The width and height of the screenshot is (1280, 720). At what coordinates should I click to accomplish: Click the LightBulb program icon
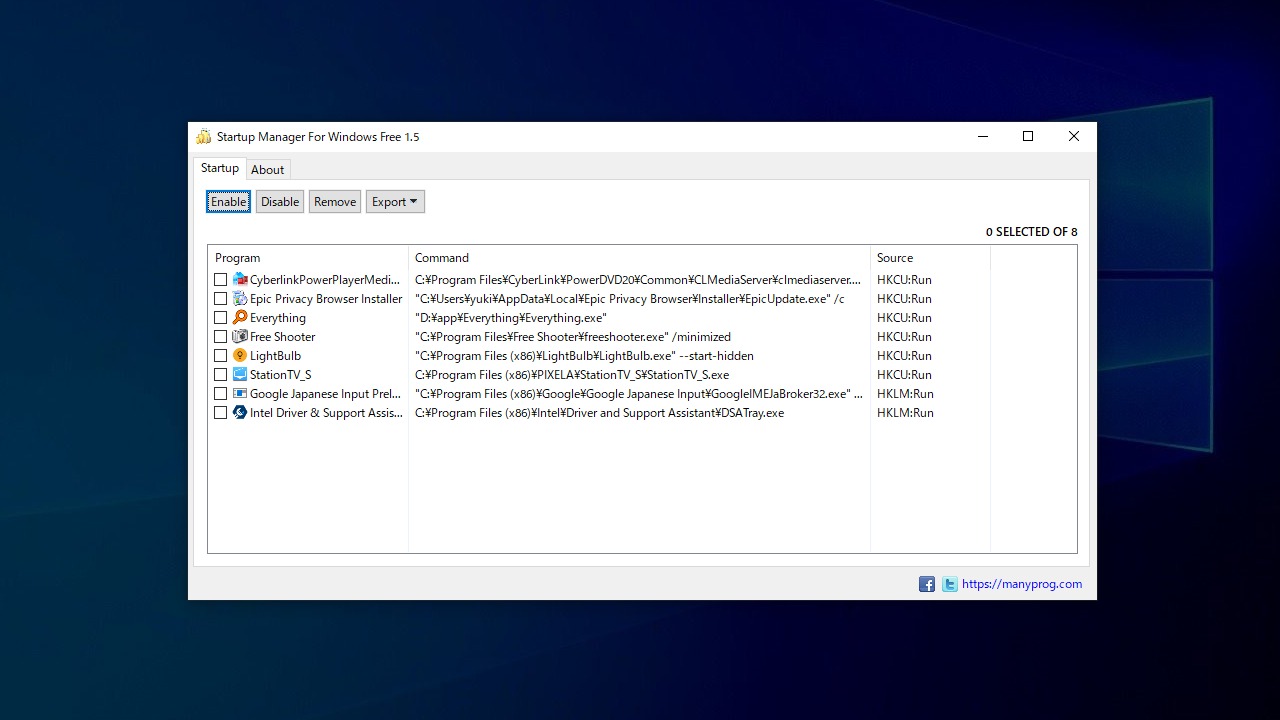[240, 356]
